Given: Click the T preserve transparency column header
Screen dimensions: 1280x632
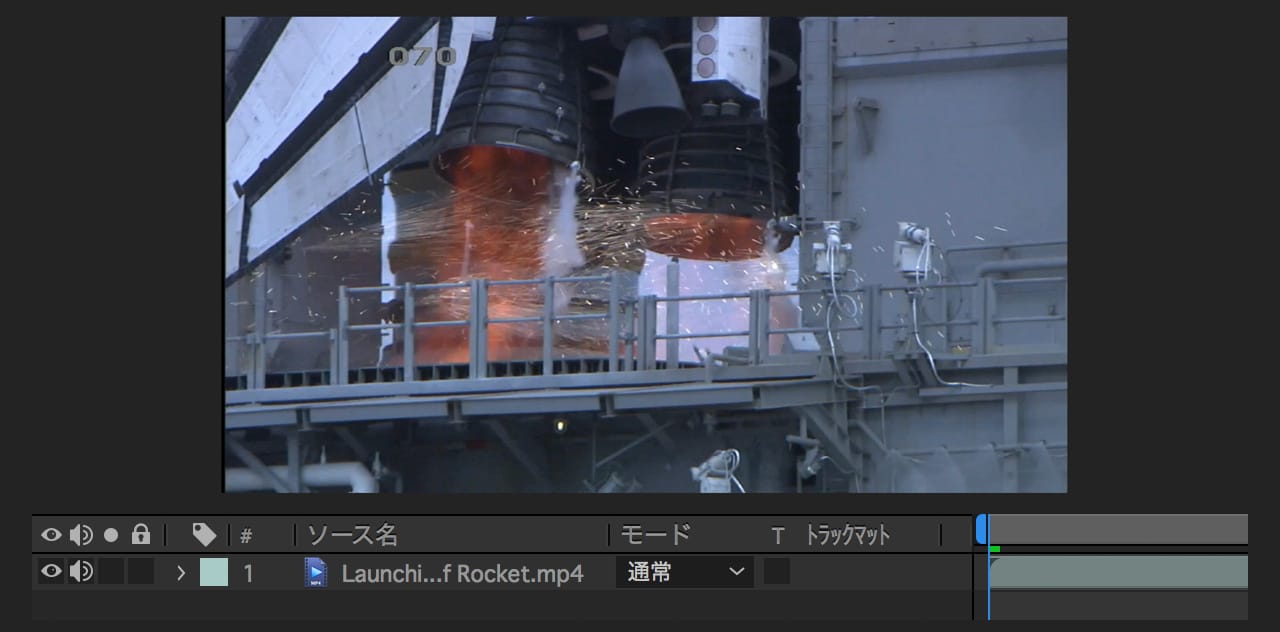Looking at the screenshot, I should (777, 536).
